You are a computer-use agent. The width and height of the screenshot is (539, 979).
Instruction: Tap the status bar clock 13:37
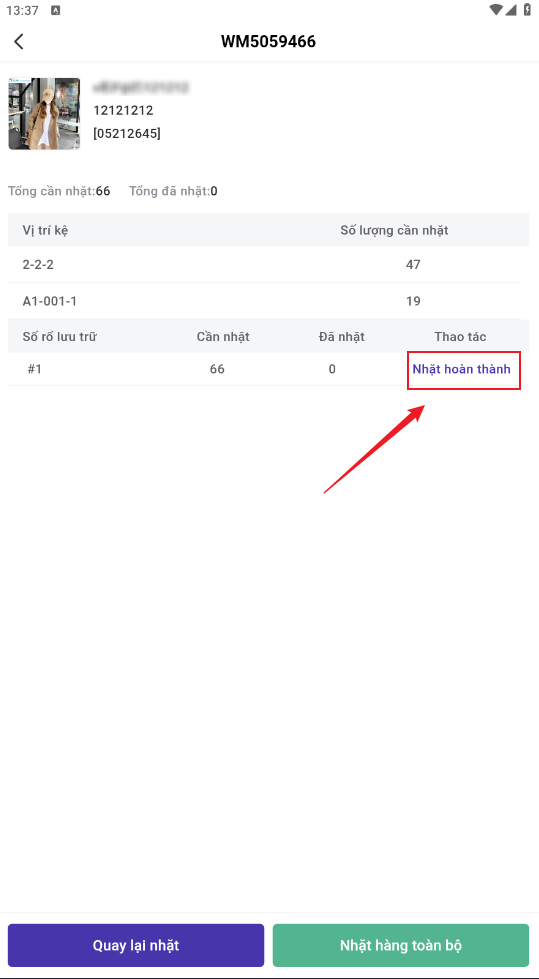(22, 11)
